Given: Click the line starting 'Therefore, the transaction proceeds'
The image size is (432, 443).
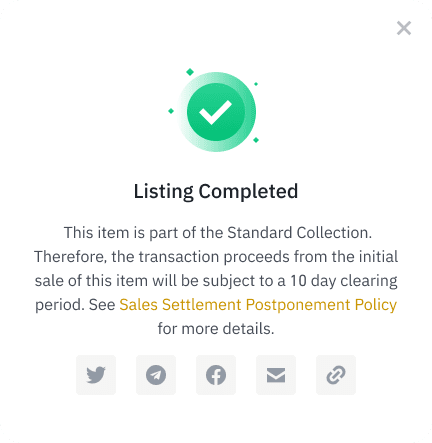Looking at the screenshot, I should click(216, 257).
